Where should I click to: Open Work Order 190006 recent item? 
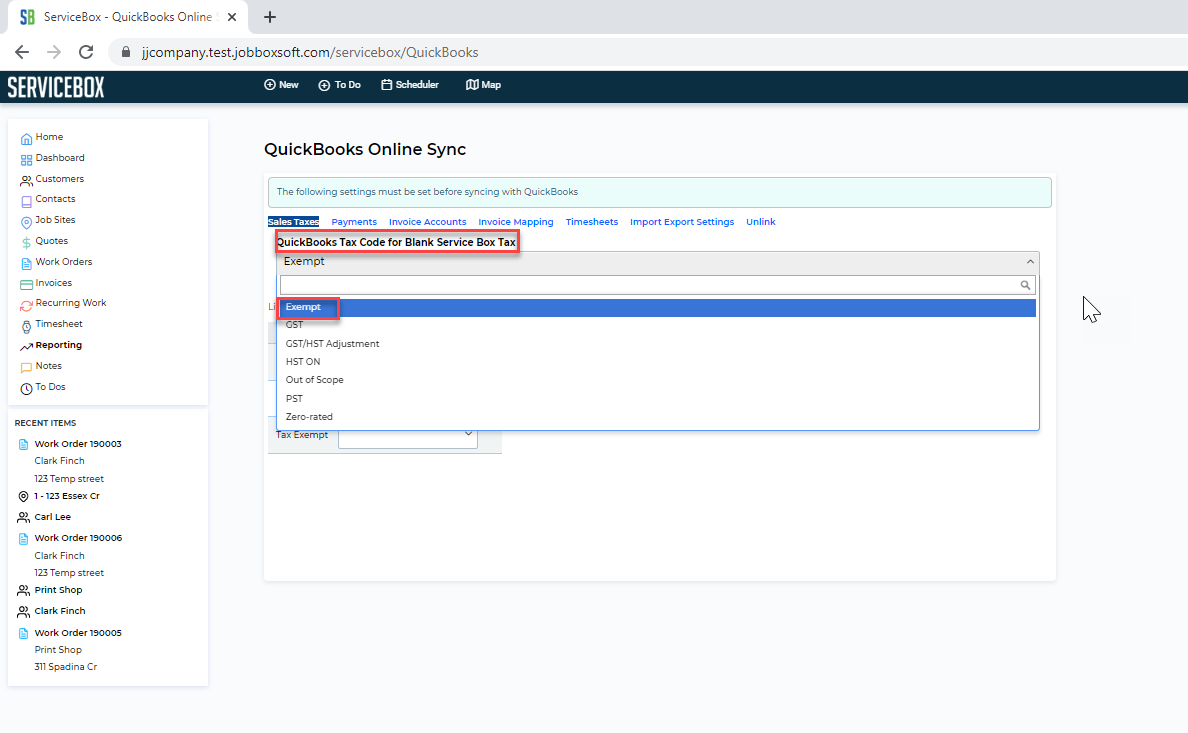[78, 538]
